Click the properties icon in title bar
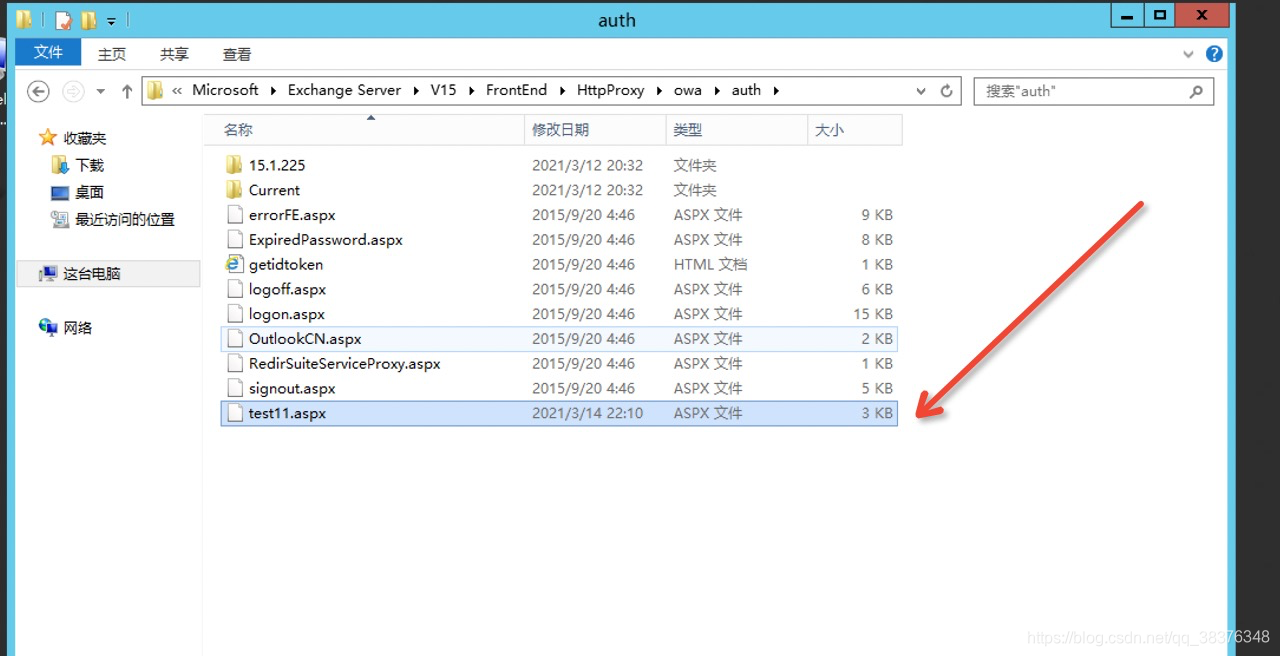 64,20
